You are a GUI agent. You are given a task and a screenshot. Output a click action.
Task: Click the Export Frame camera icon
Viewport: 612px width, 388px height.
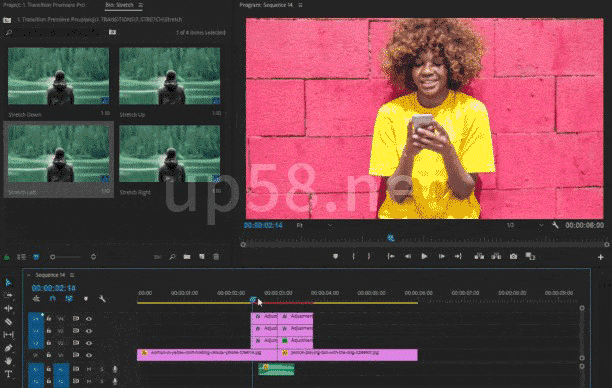coord(513,256)
